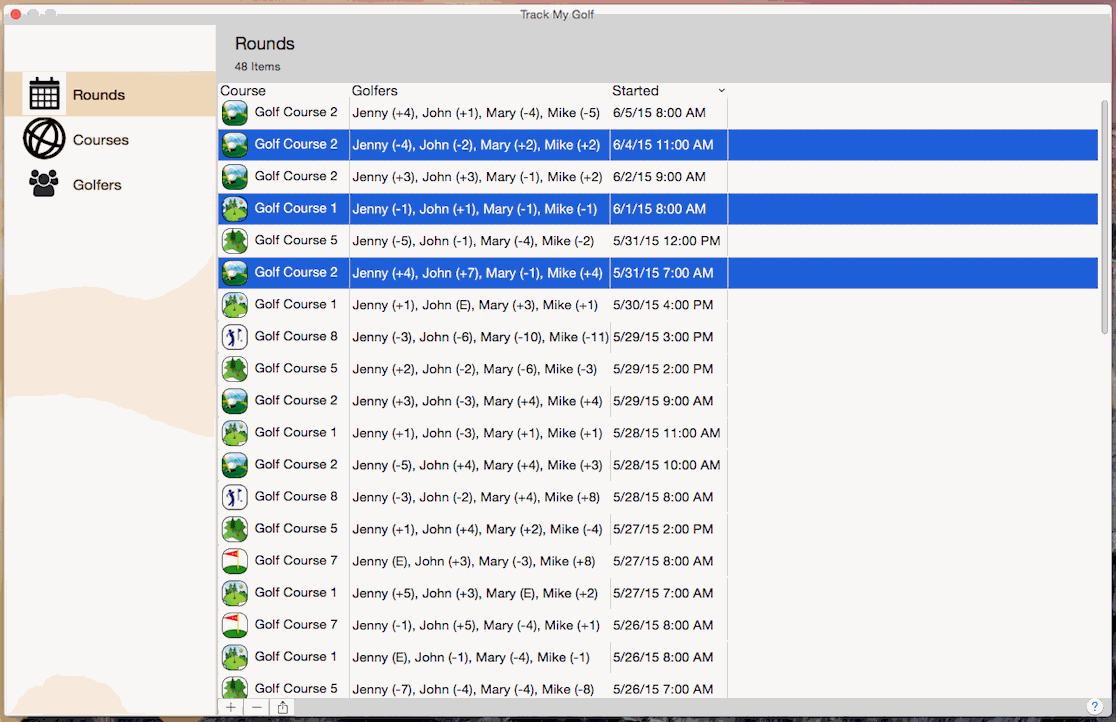Click the highlighted 6/4/15 11:00 AM round
Image resolution: width=1116 pixels, height=722 pixels.
click(x=663, y=145)
